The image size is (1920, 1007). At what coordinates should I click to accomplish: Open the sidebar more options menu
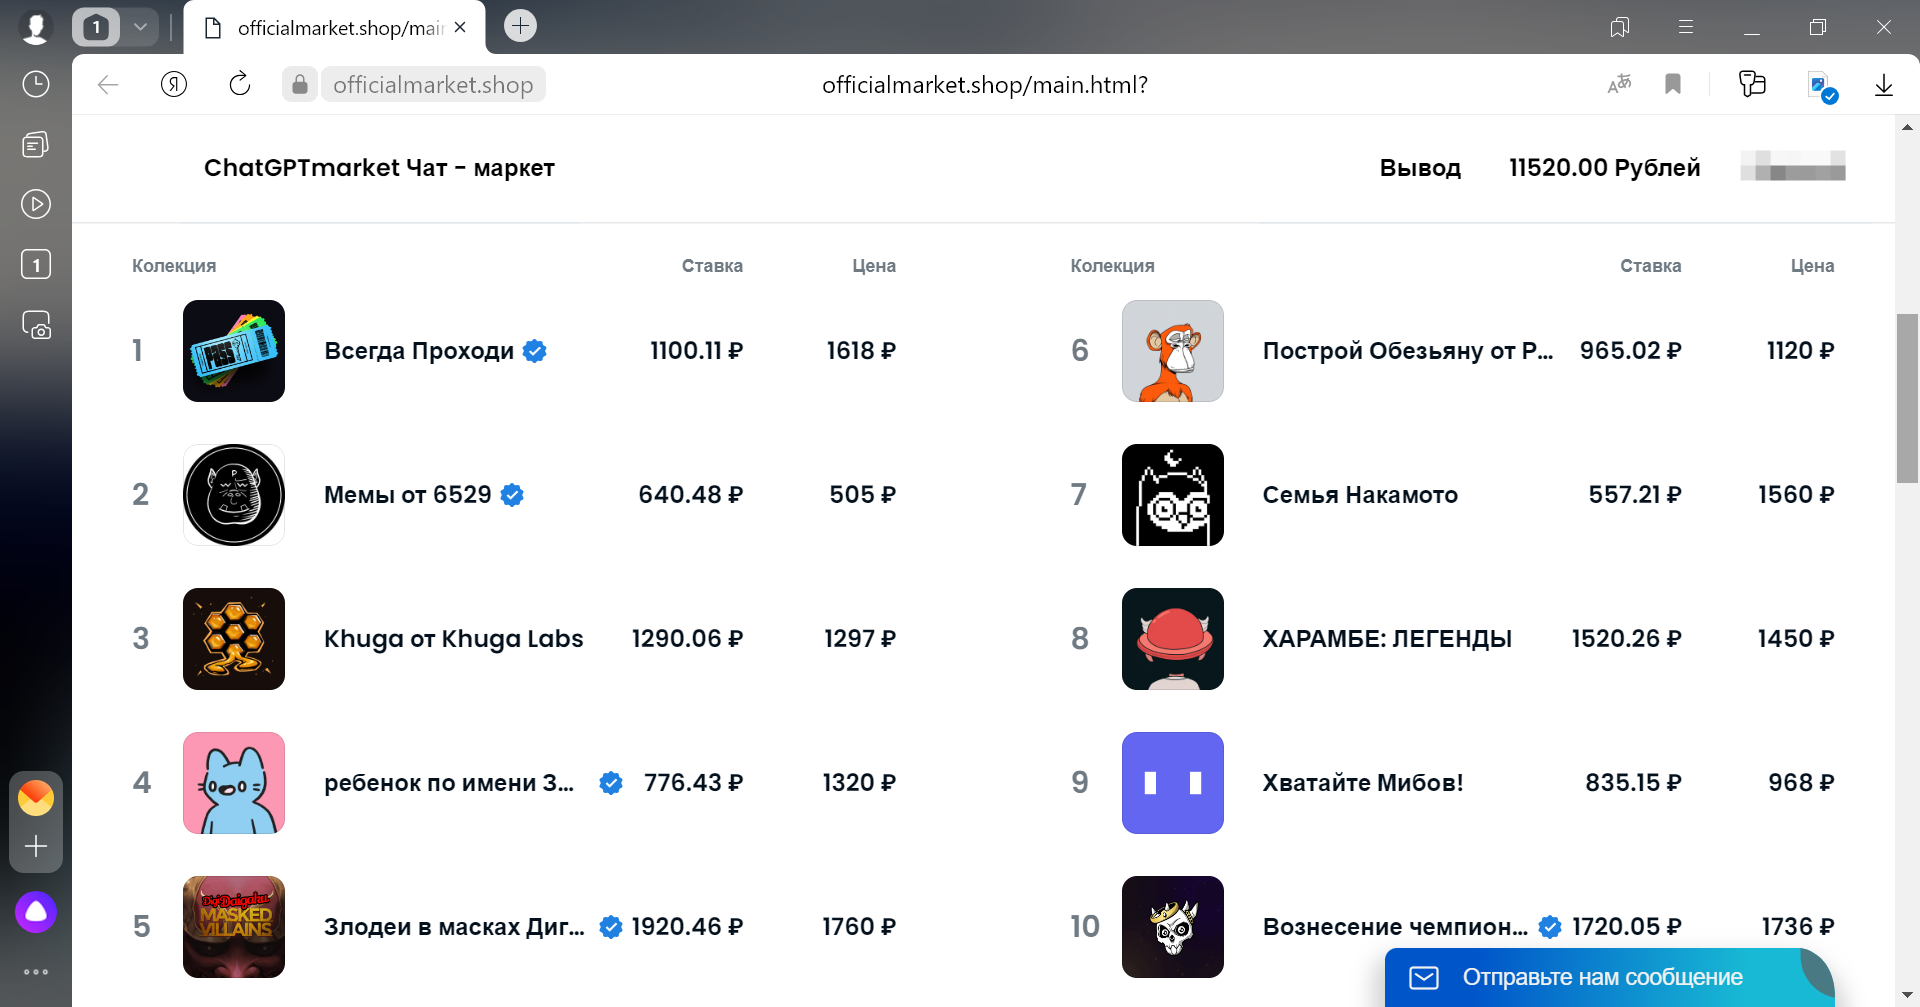[x=36, y=971]
